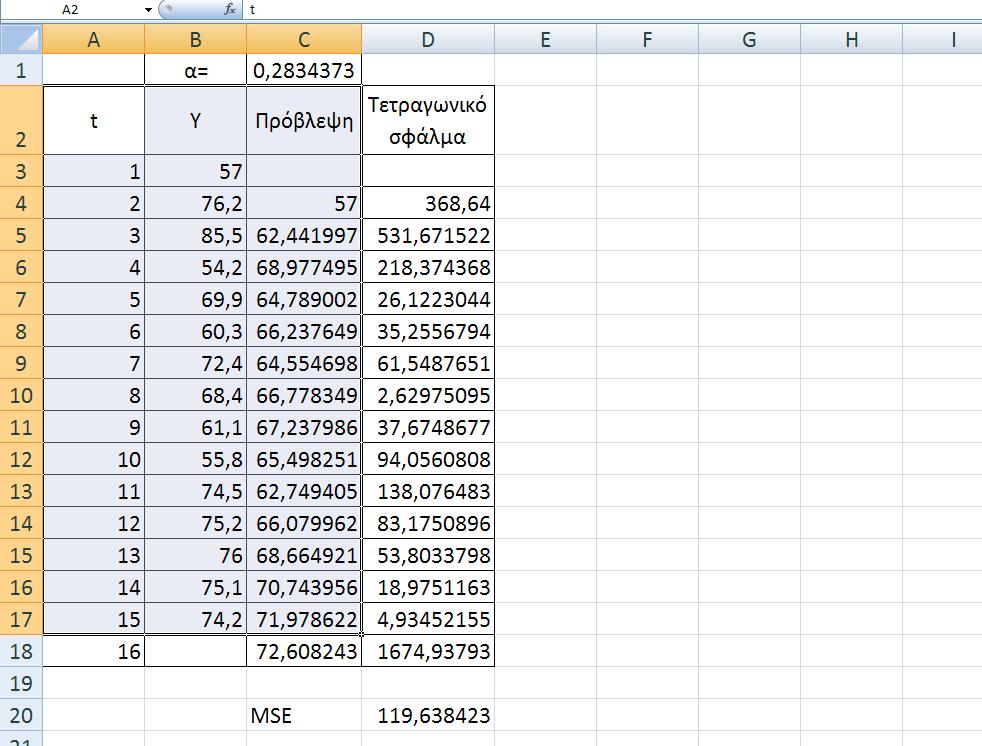The image size is (982, 746).
Task: Click alpha value 0,2834373 cell
Action: [304, 70]
